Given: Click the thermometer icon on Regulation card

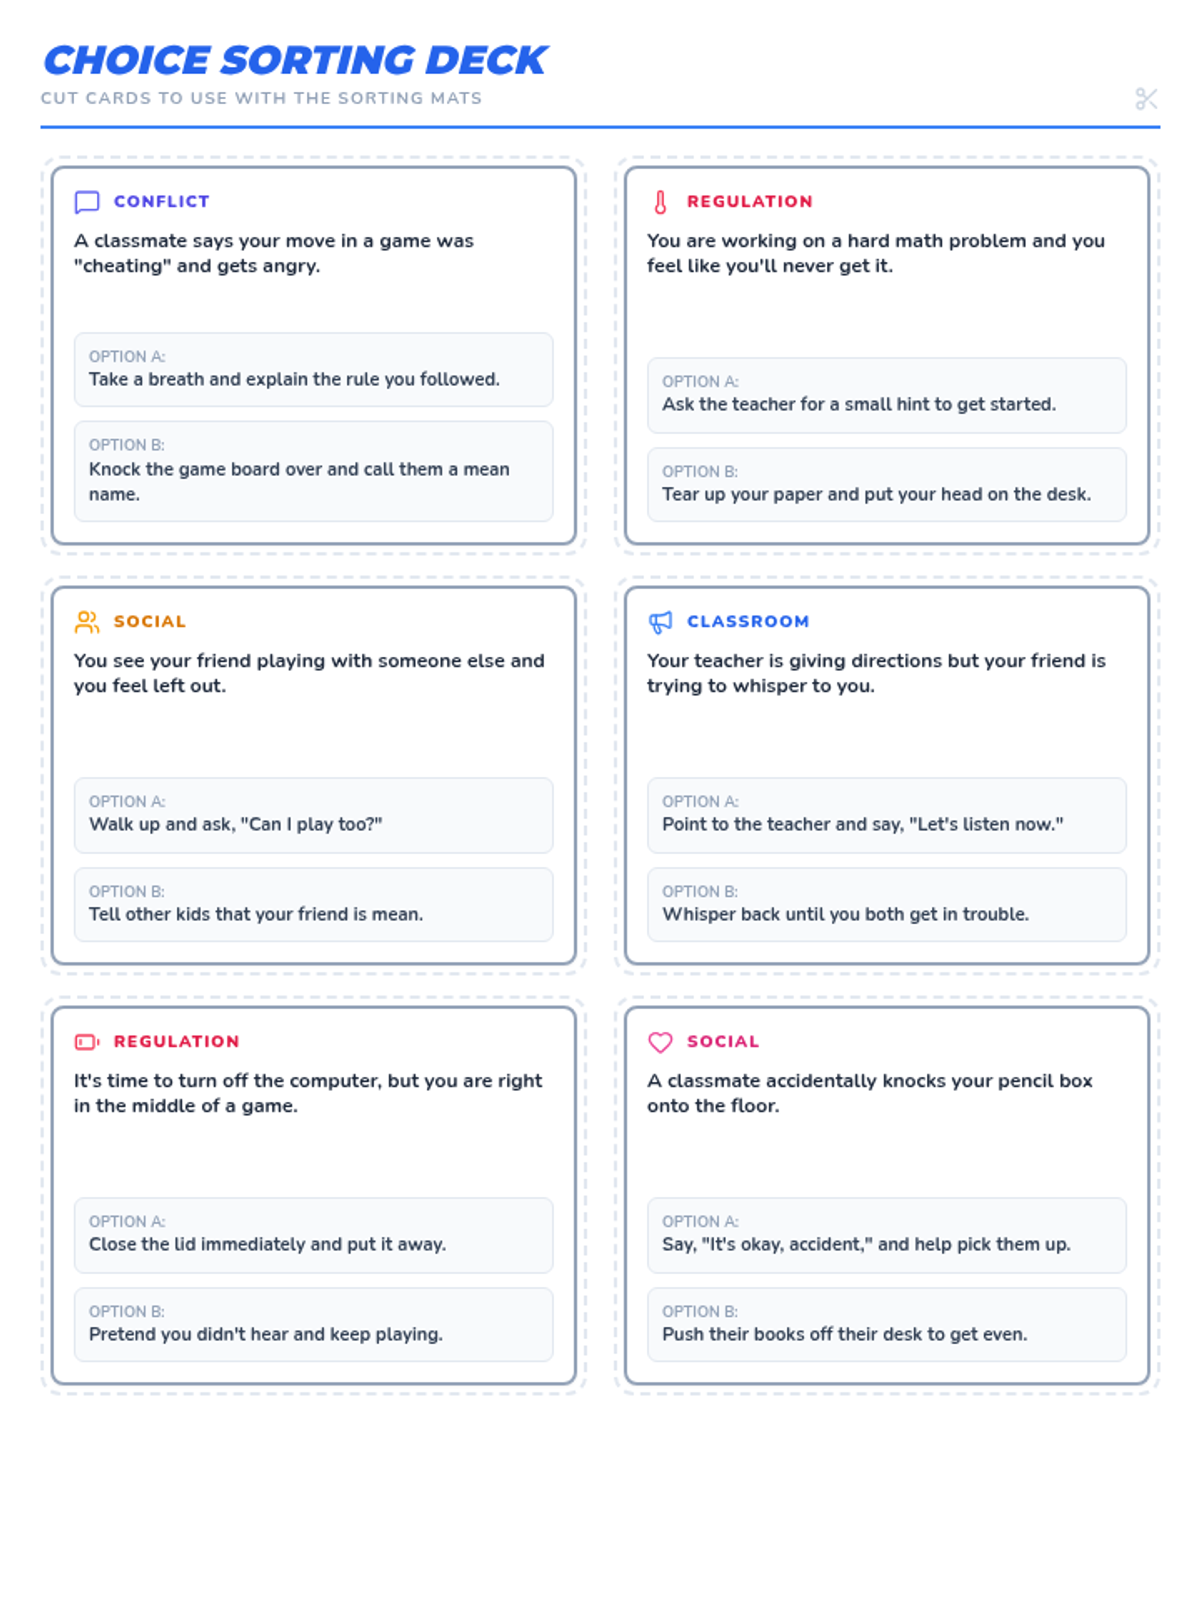Looking at the screenshot, I should coord(660,202).
